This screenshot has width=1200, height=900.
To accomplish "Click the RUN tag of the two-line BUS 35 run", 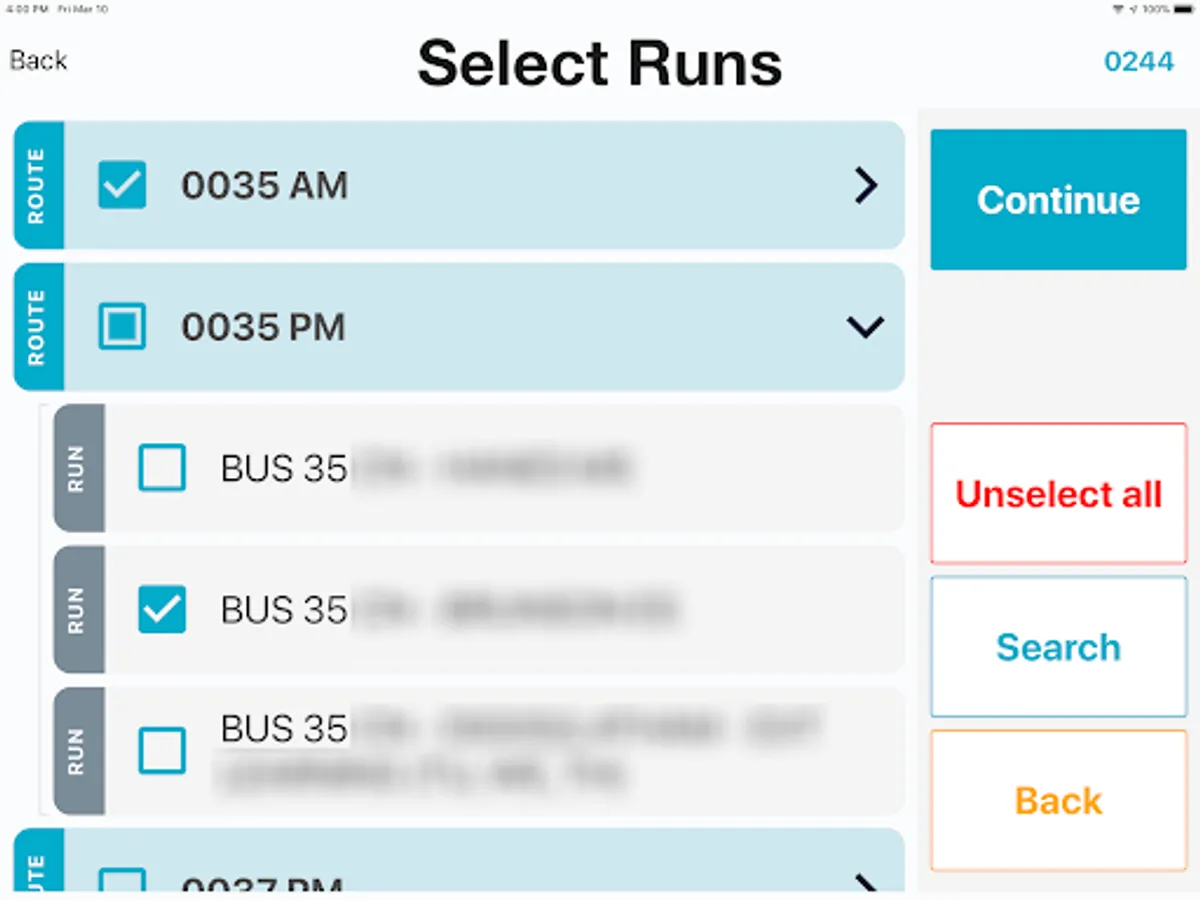I will pyautogui.click(x=78, y=752).
